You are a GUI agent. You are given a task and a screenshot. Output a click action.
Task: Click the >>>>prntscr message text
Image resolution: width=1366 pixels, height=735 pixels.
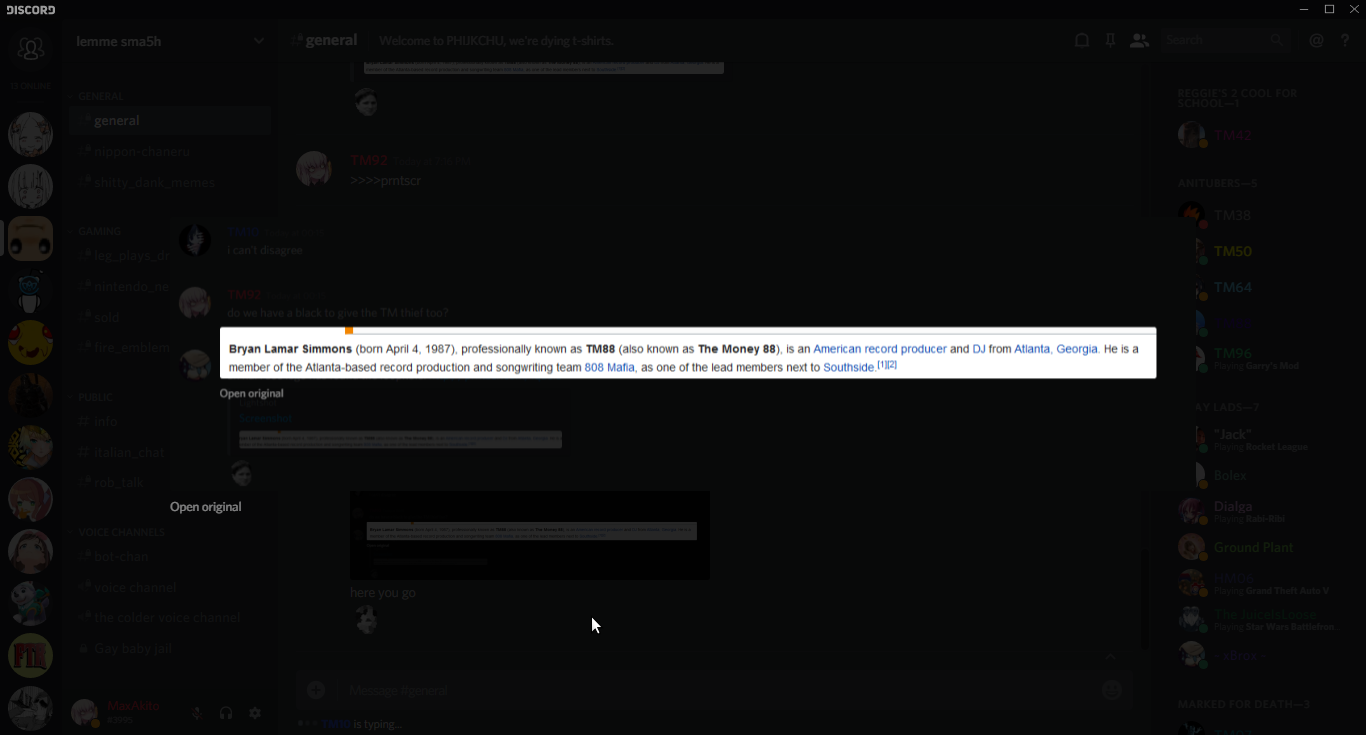tap(385, 181)
